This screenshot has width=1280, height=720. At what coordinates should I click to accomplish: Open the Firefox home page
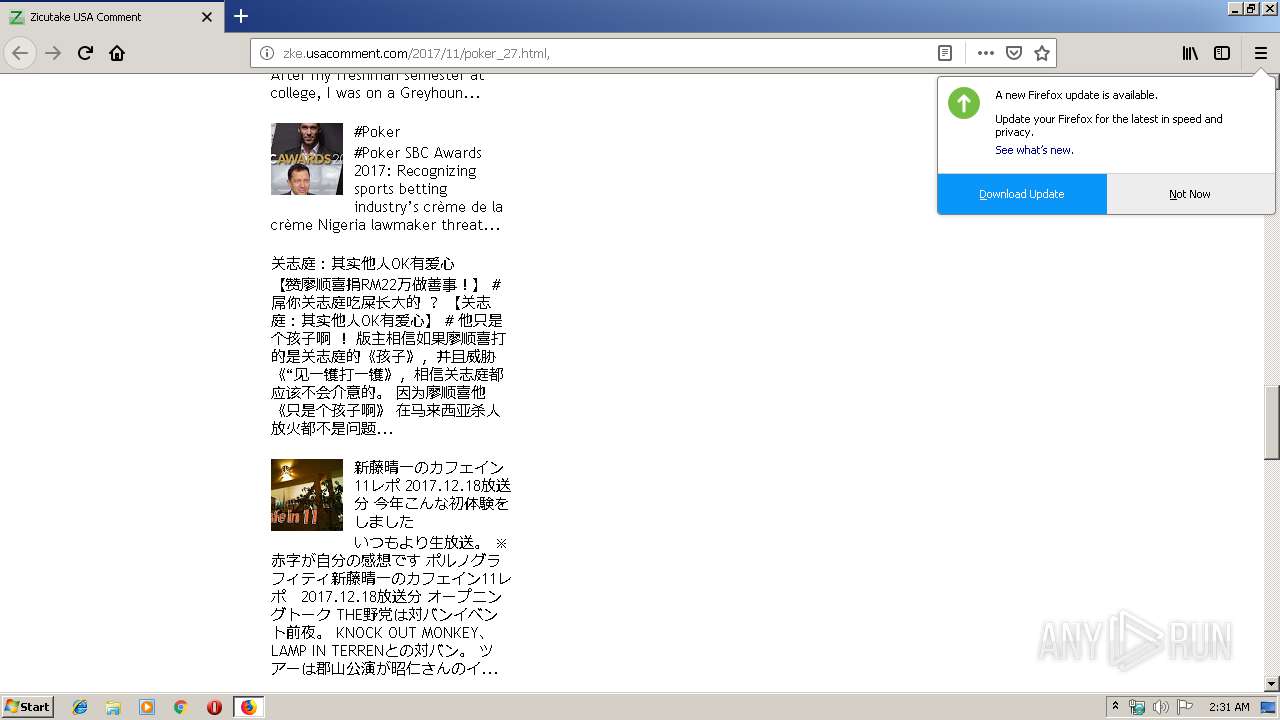click(x=117, y=53)
